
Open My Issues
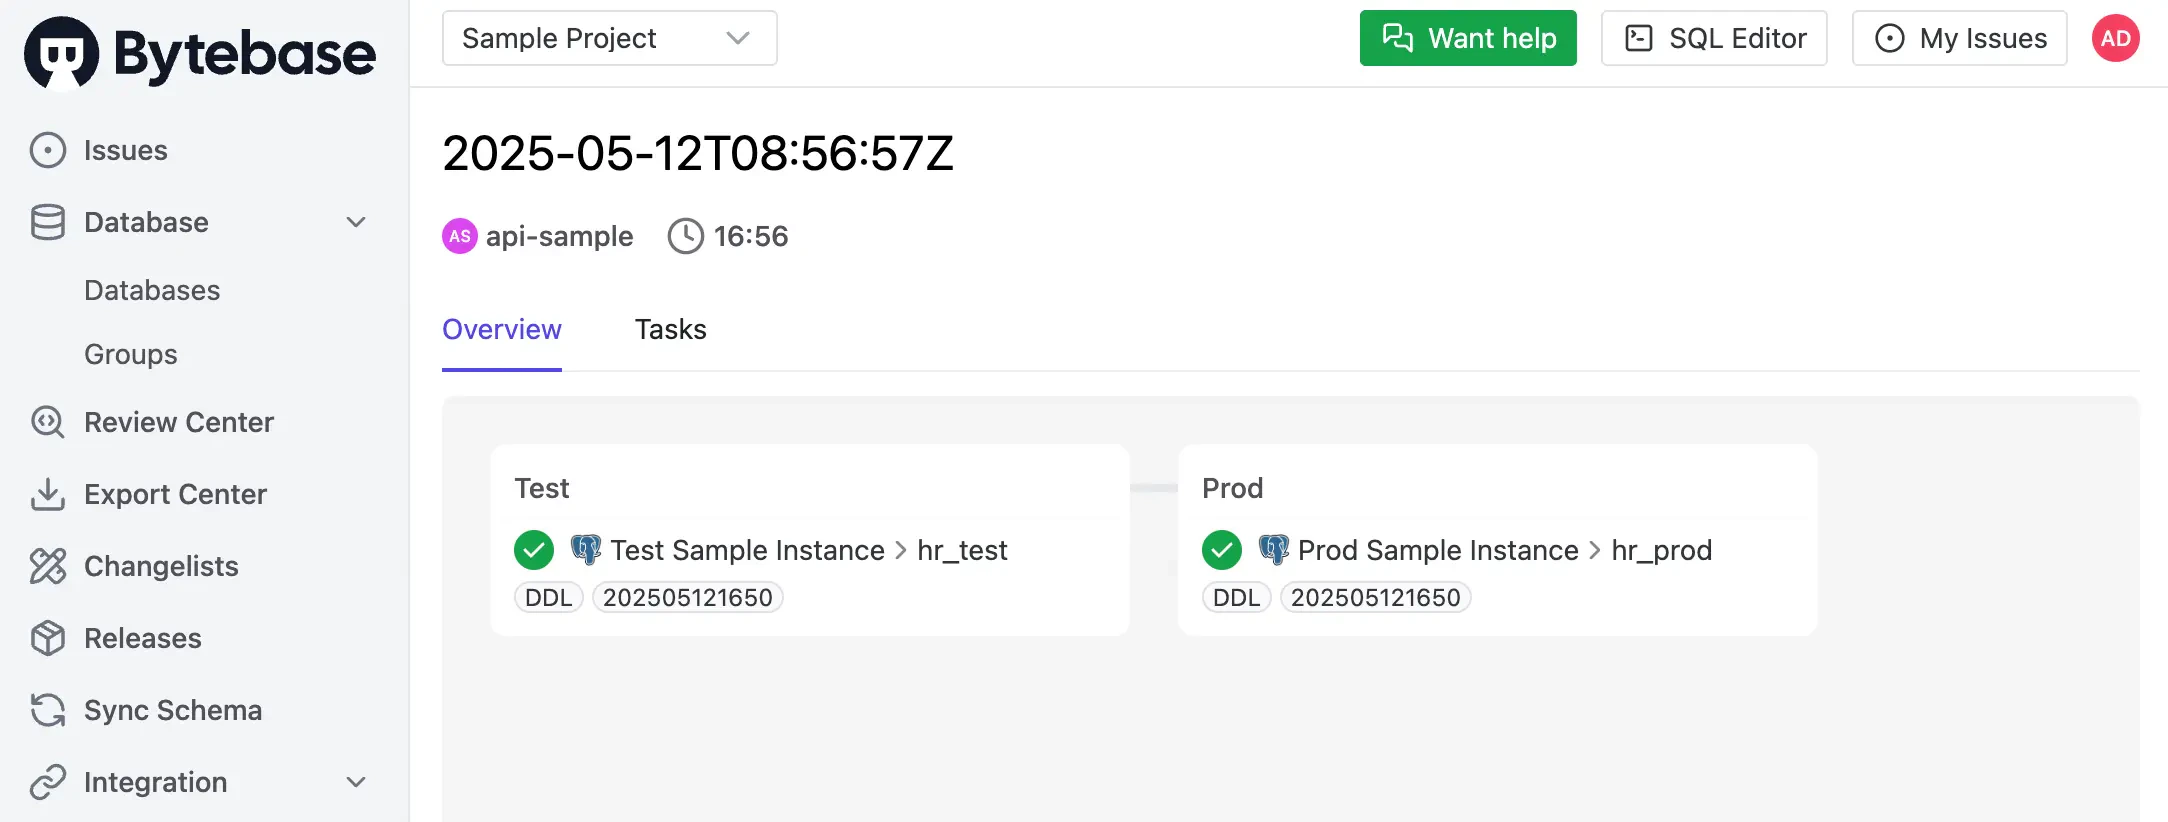point(1960,38)
